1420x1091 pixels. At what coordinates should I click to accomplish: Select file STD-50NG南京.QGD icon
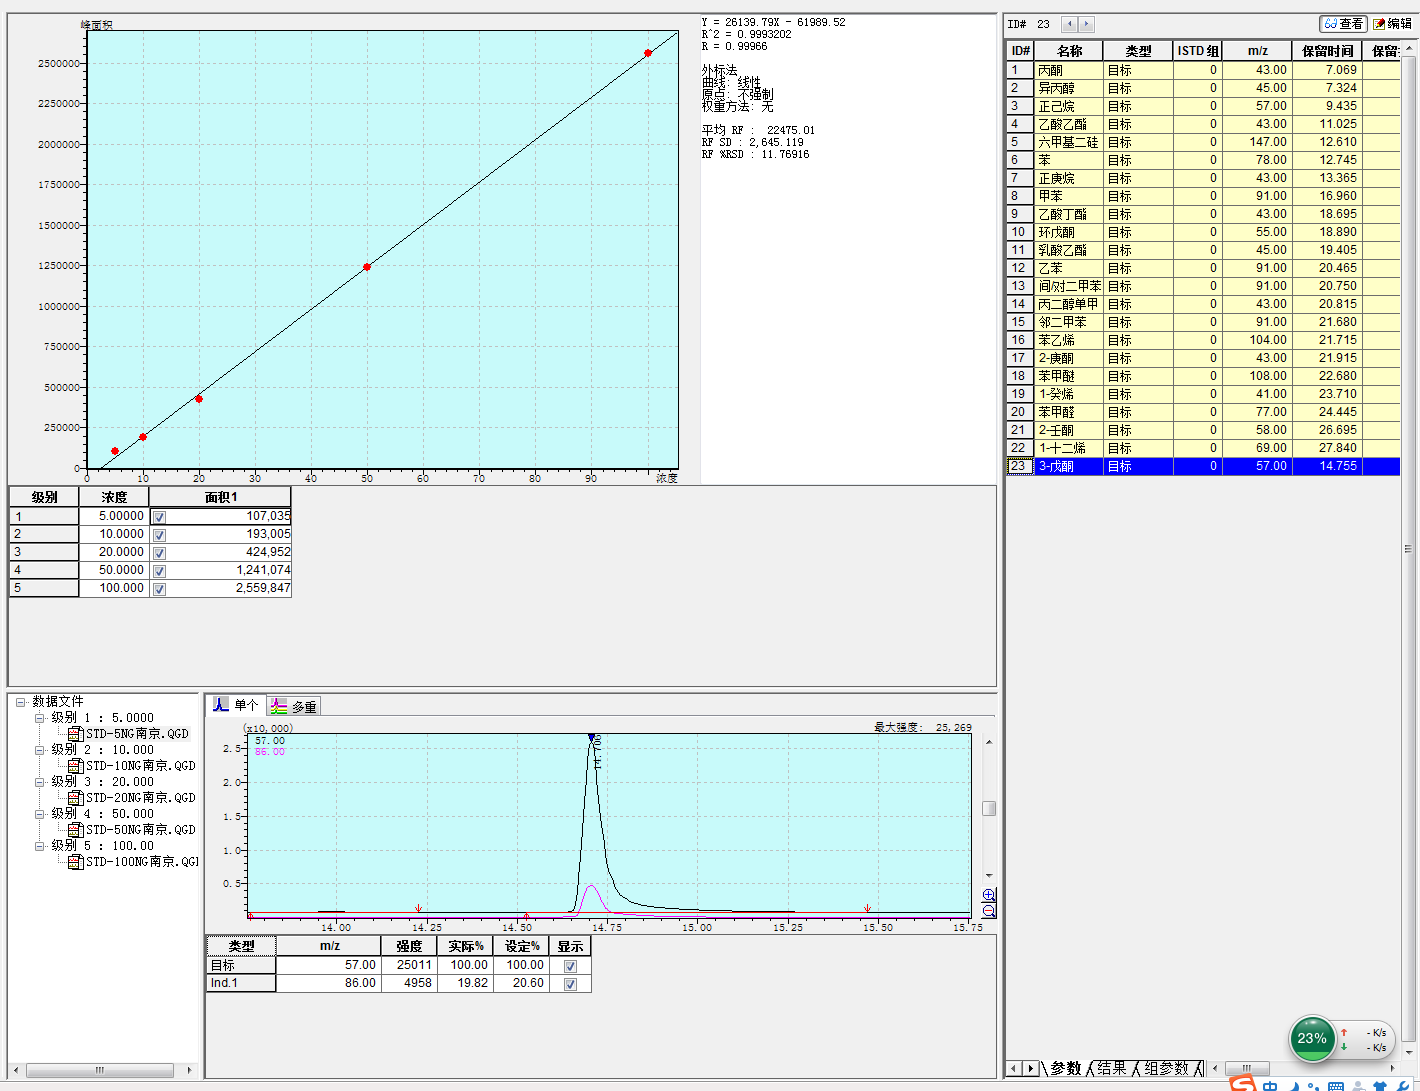(75, 830)
